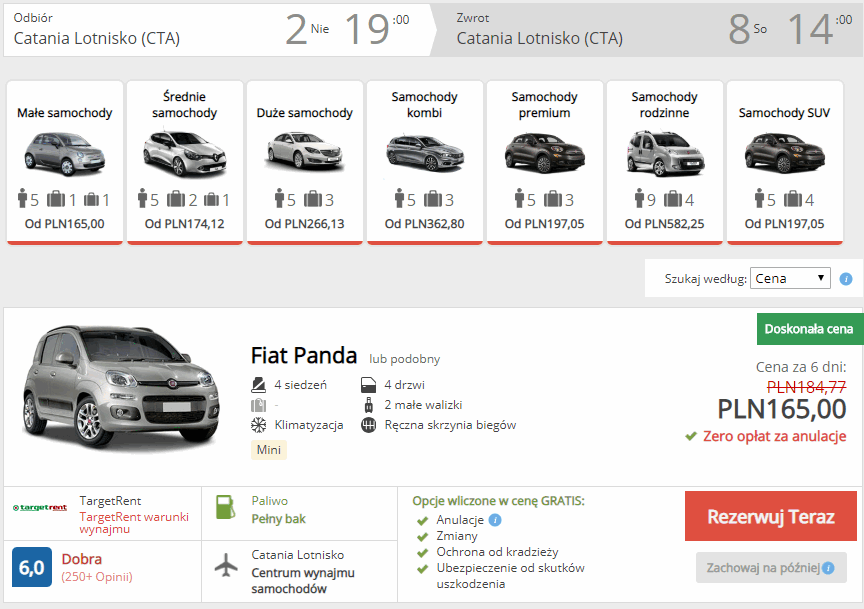Click the 6,0 rating badge
The width and height of the screenshot is (864, 609).
[x=32, y=567]
